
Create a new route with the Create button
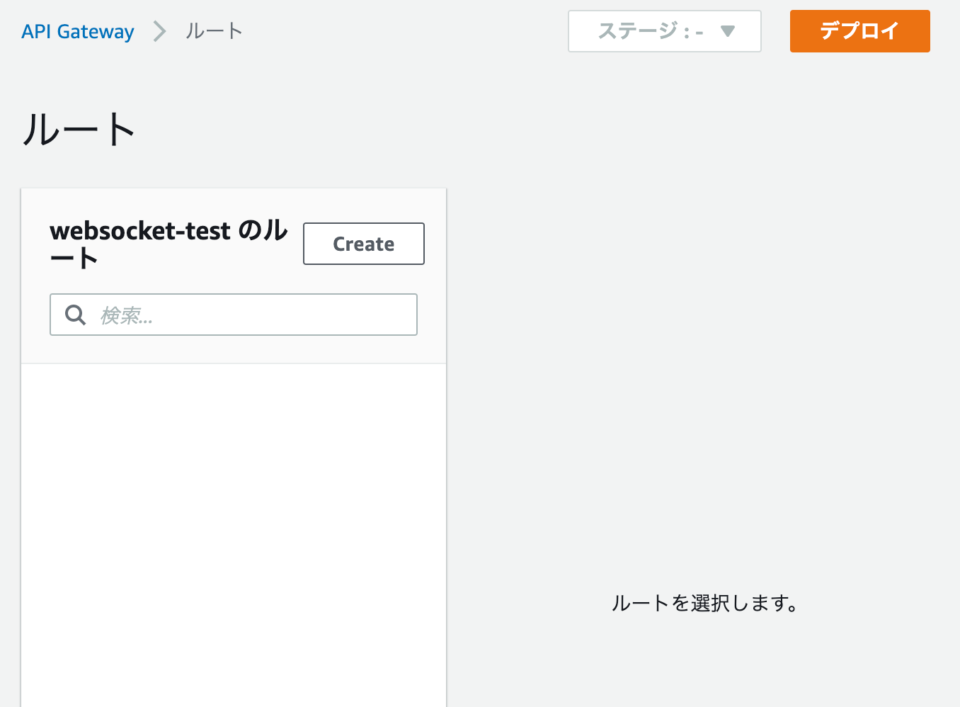[363, 243]
